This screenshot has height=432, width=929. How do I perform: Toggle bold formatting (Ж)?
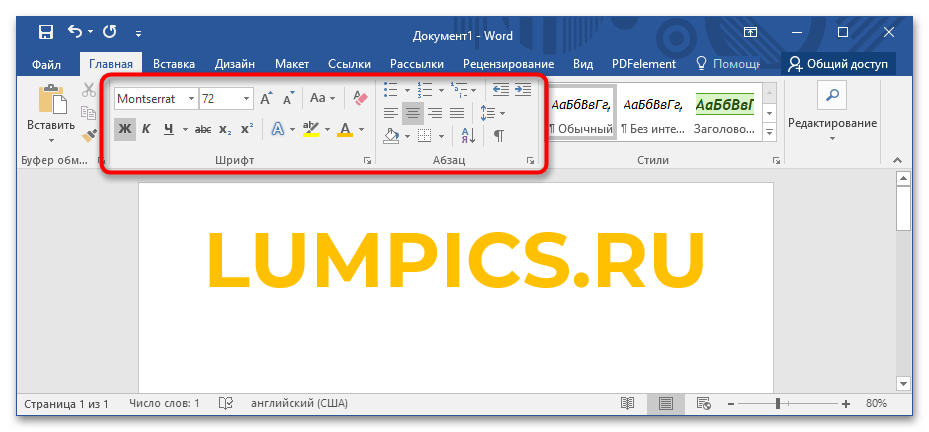tap(124, 129)
